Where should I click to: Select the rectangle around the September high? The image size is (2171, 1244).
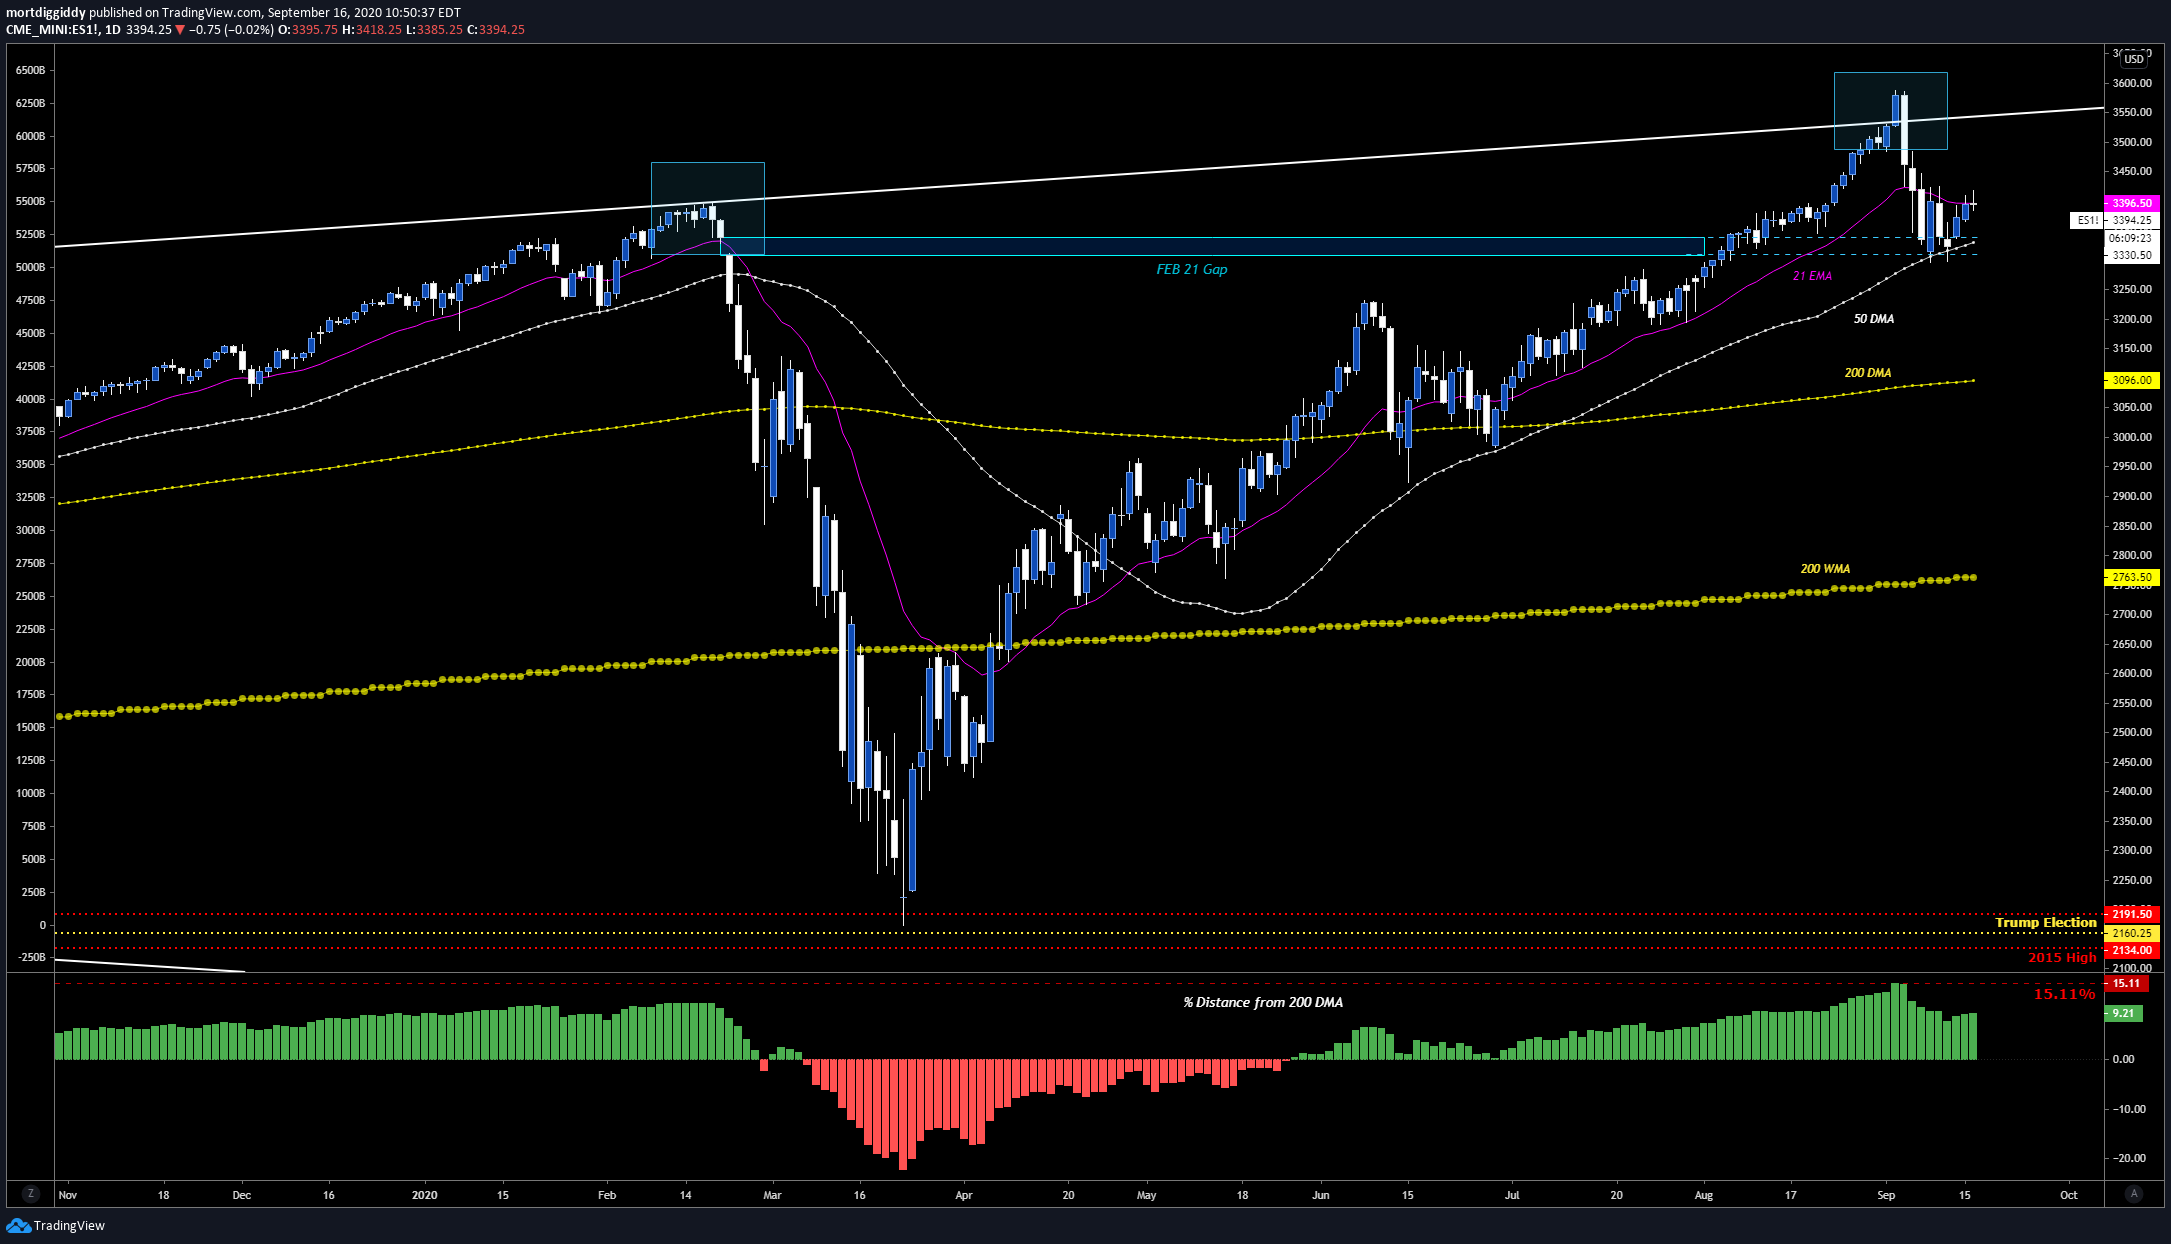tap(1890, 111)
